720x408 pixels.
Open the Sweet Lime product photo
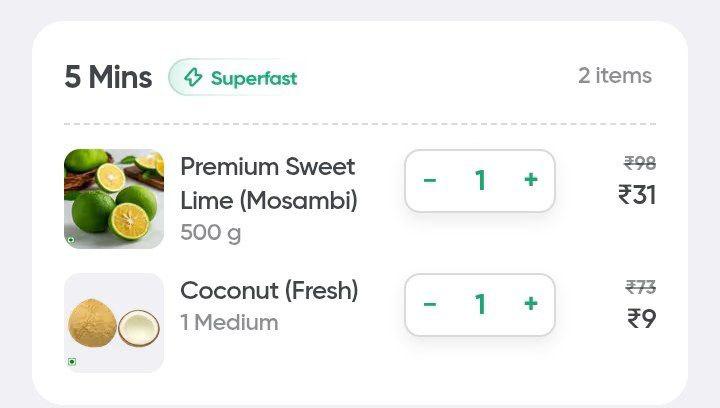(114, 198)
